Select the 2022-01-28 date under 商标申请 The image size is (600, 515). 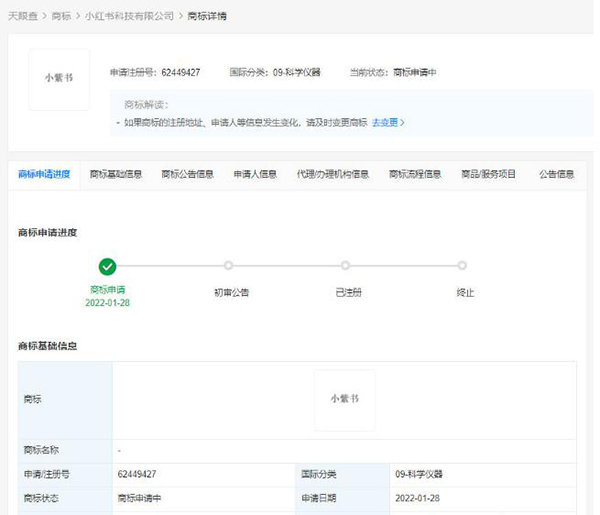coord(108,303)
